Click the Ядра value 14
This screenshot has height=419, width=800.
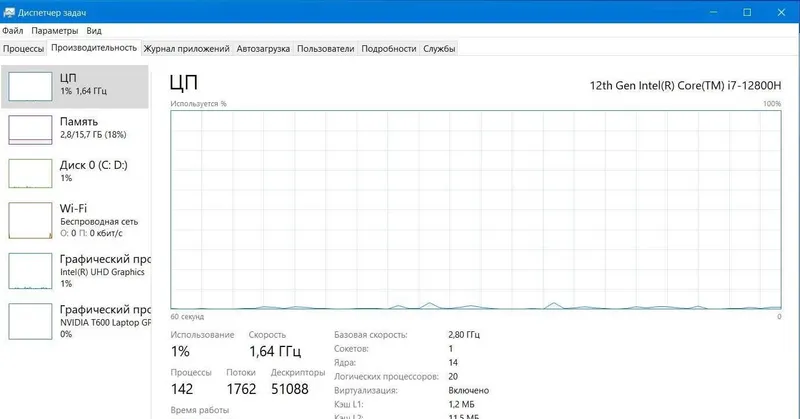(x=453, y=362)
